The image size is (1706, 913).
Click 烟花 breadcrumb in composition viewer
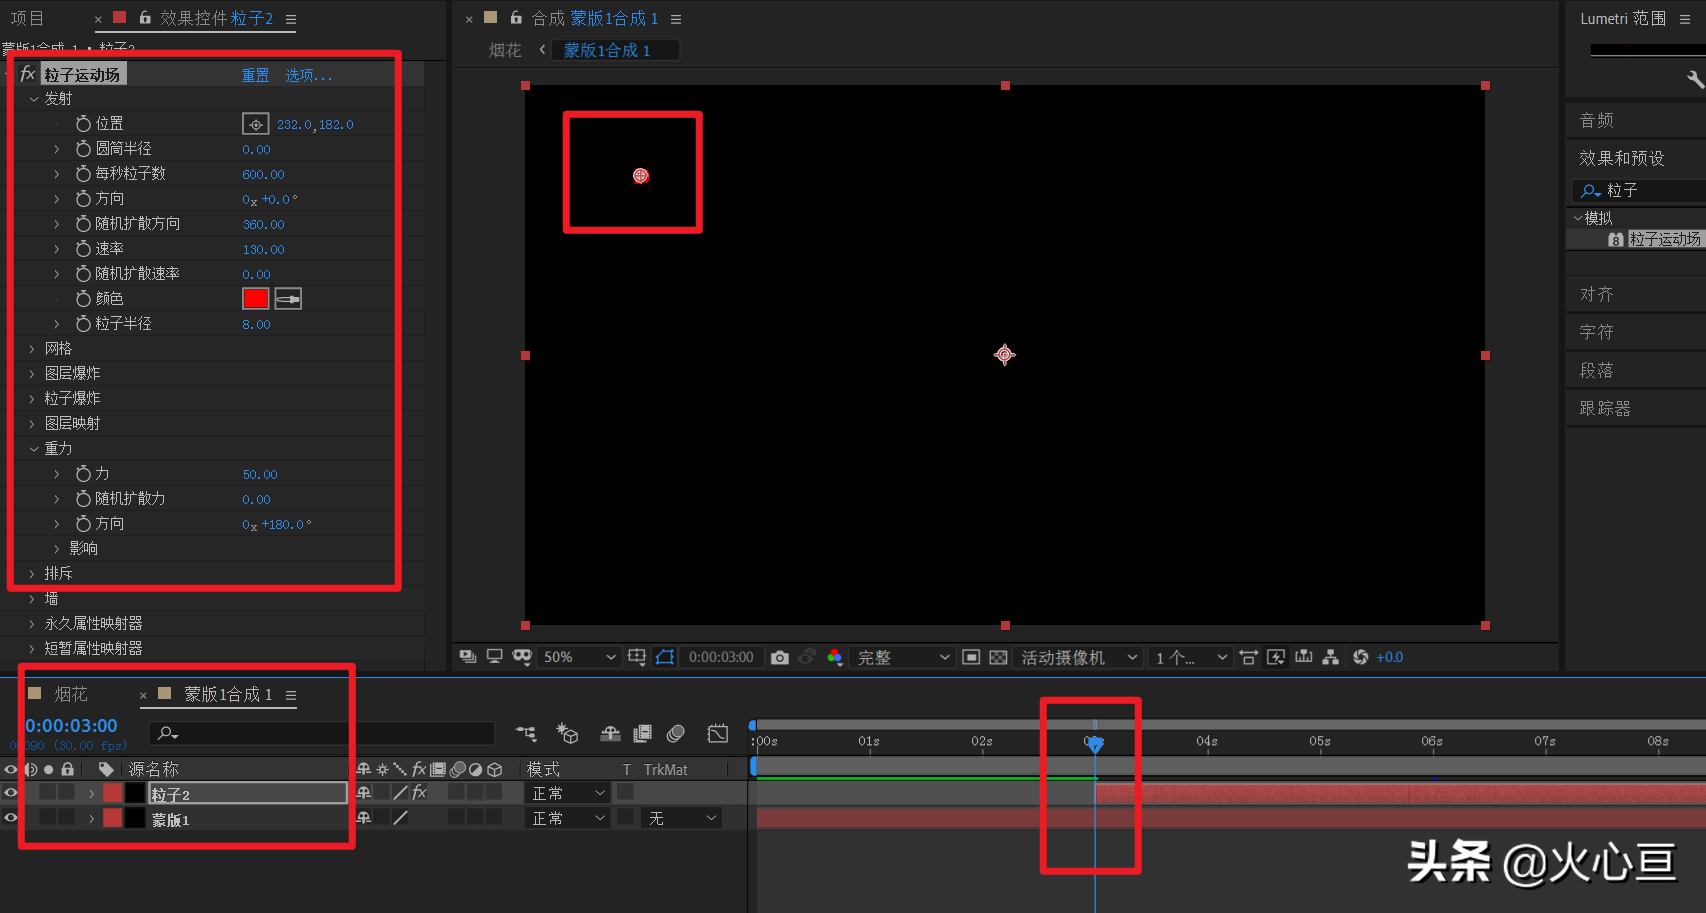[505, 50]
